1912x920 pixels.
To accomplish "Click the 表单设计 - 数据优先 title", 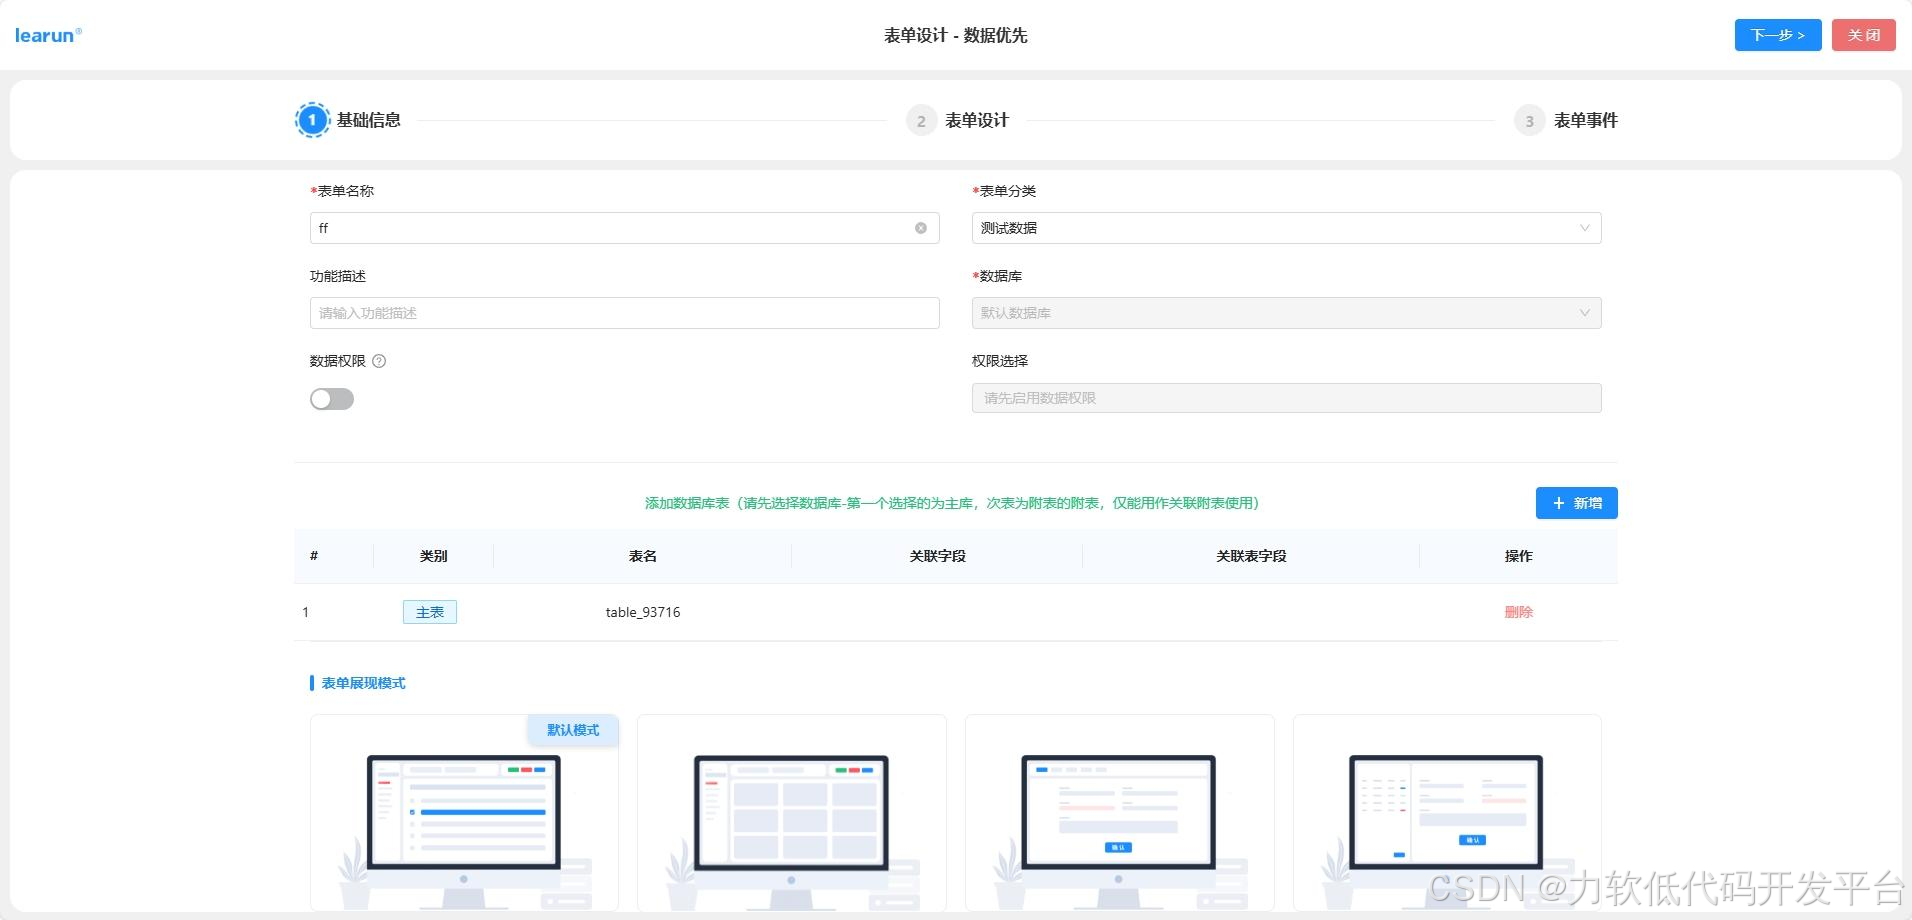I will pyautogui.click(x=955, y=35).
